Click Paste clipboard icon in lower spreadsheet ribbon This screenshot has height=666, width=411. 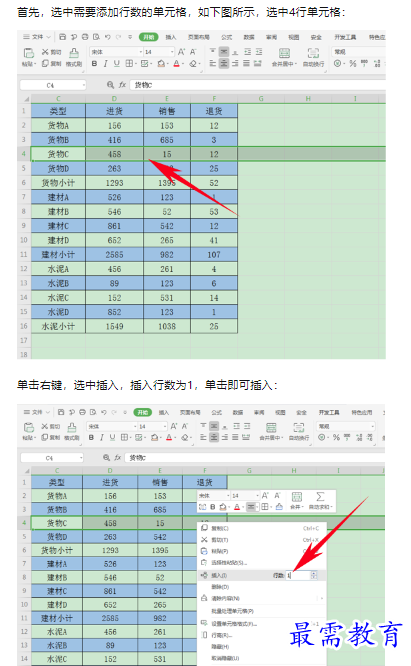pos(28,427)
